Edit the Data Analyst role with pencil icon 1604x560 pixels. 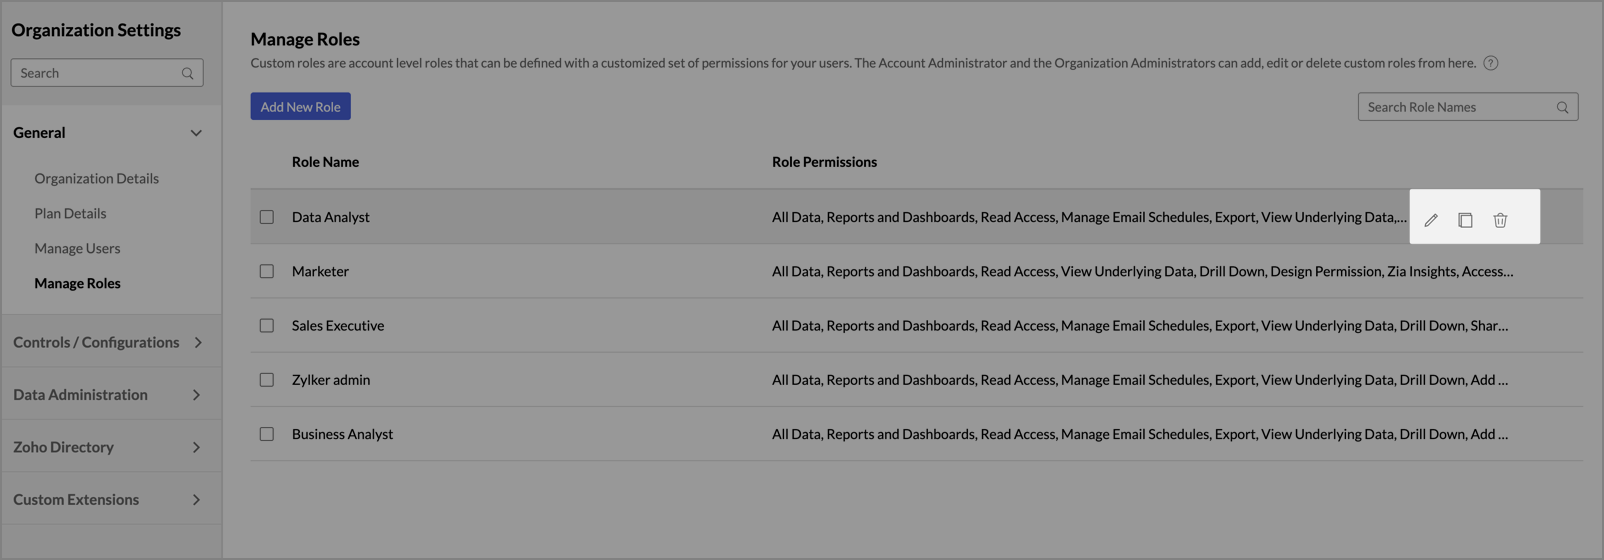pos(1431,220)
